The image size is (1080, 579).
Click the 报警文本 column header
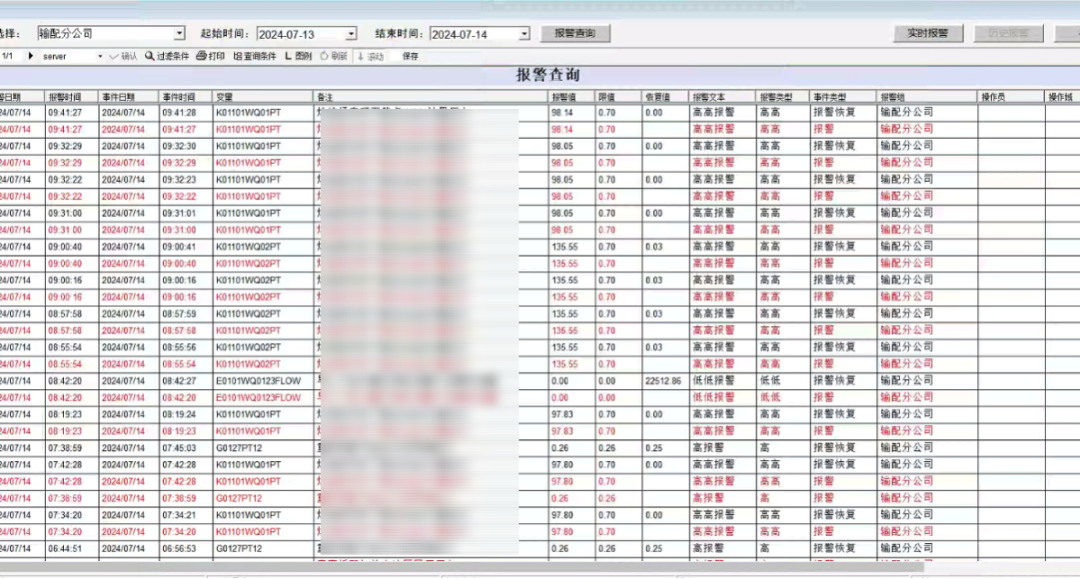pos(723,97)
